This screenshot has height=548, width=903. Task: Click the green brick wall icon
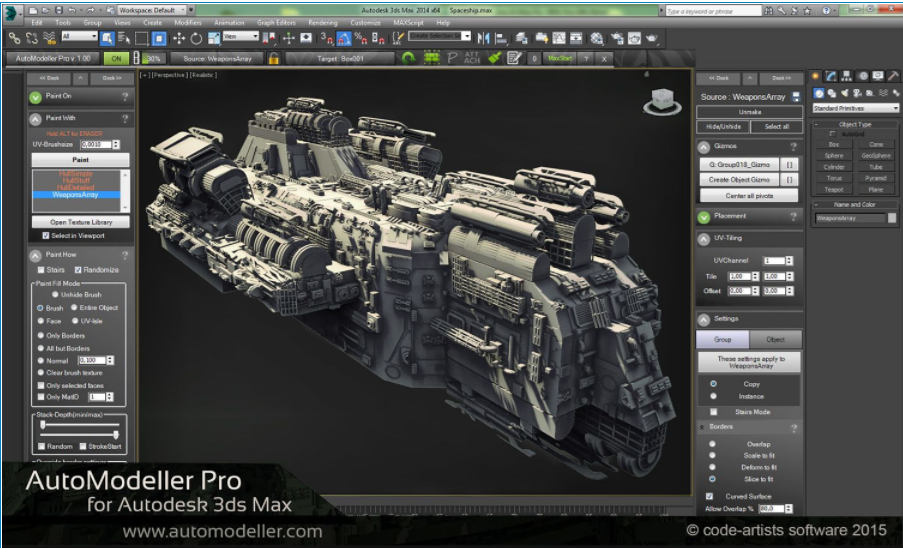pos(431,58)
